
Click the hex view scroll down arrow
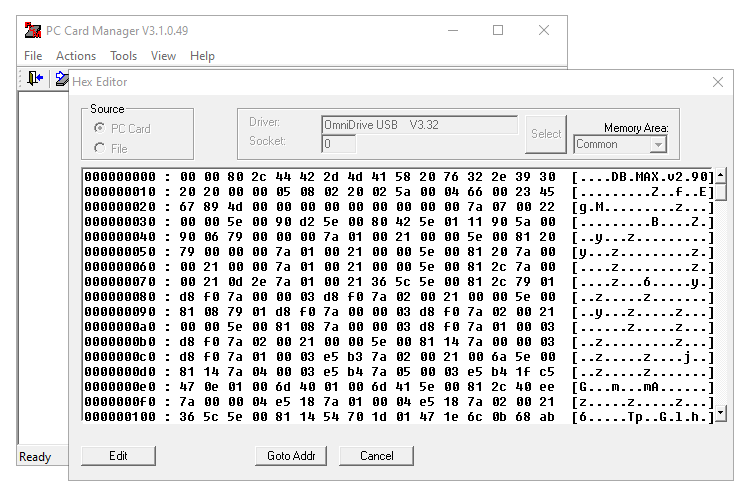pyautogui.click(x=721, y=412)
